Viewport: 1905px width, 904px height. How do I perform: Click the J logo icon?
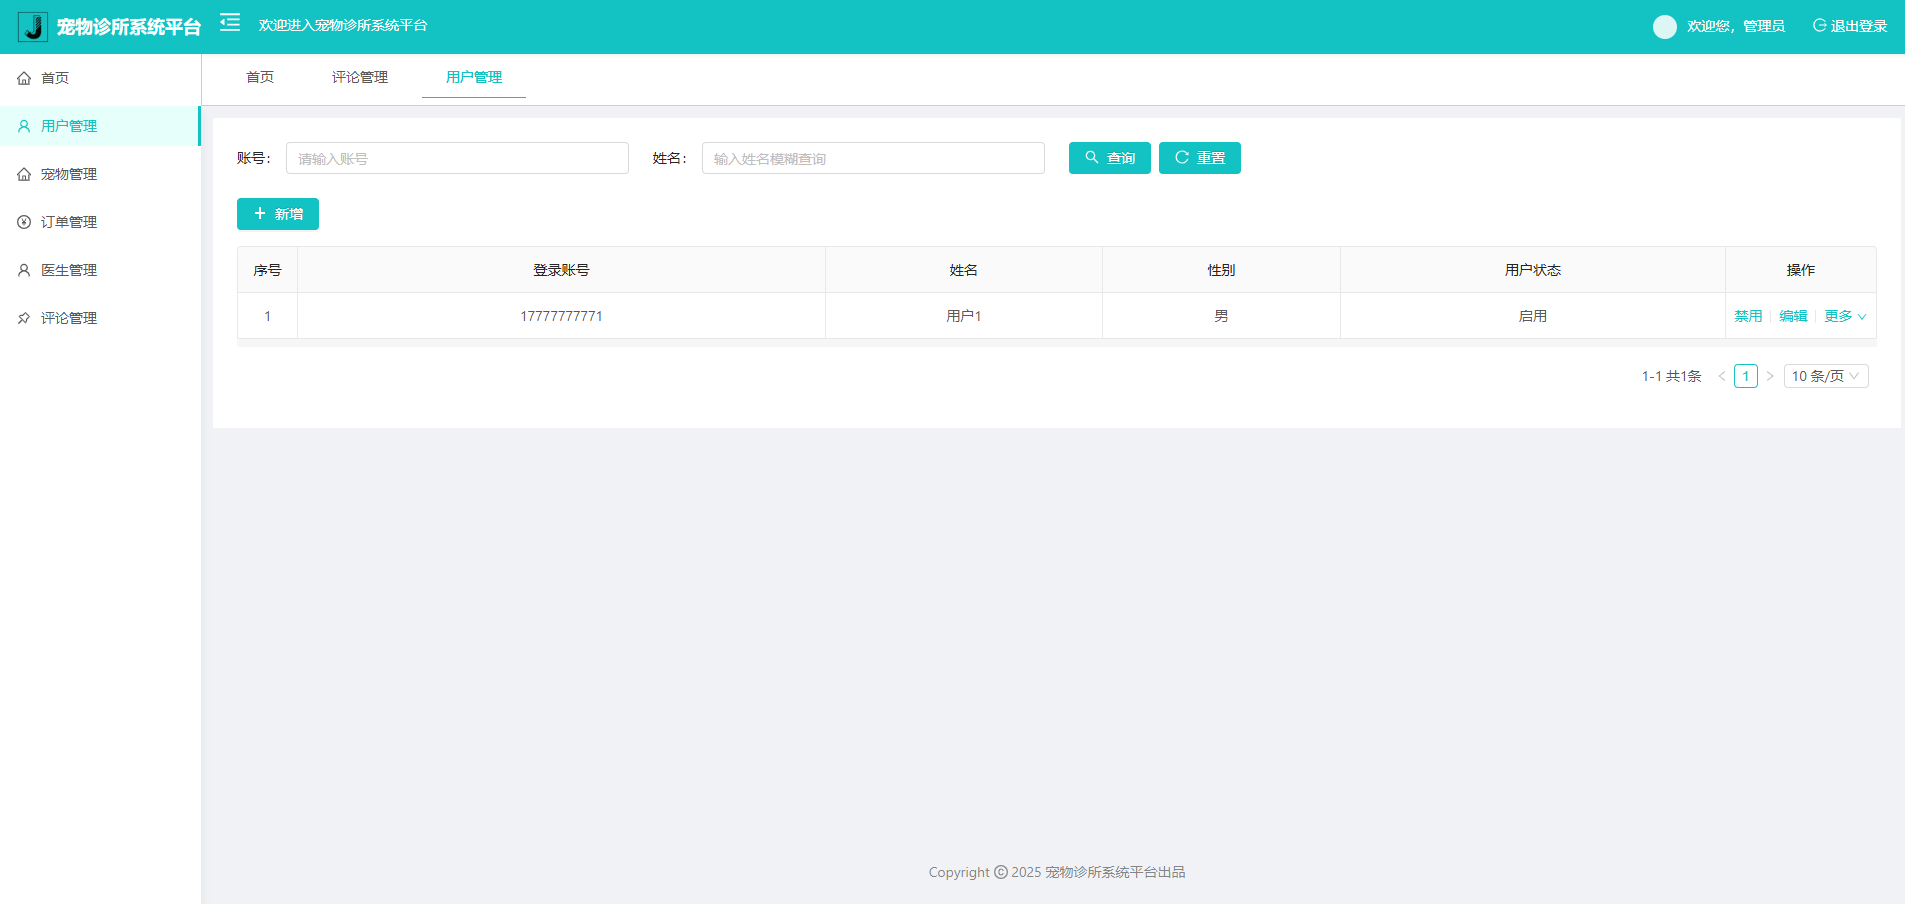click(33, 27)
